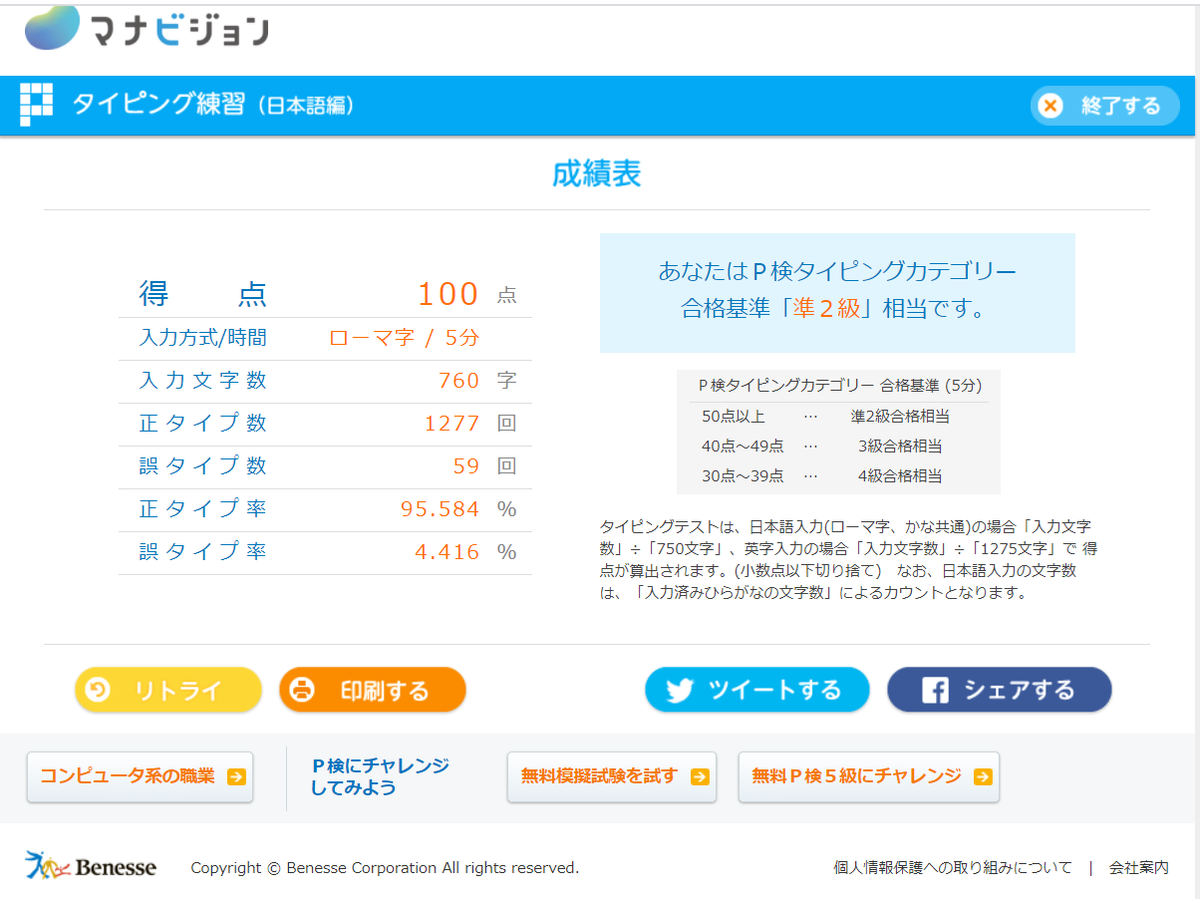Viewport: 1200px width, 899px height.
Task: Click the 入力文字数 label
Action: point(203,381)
